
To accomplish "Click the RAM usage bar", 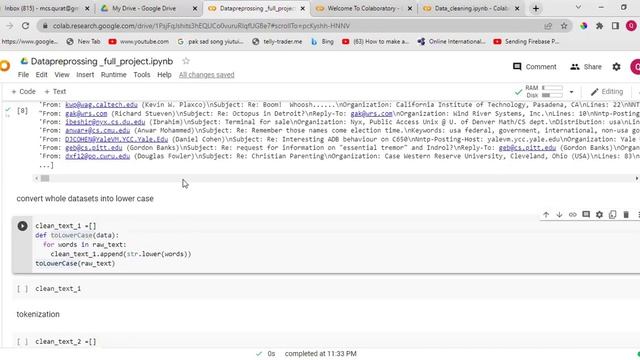I will click(552, 88).
